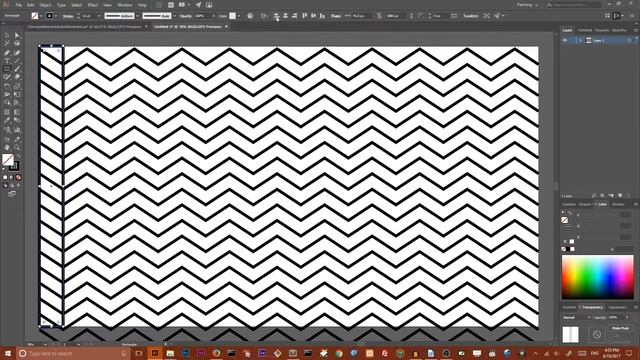
Task: Switch to the Color panel tab
Action: pos(601,204)
